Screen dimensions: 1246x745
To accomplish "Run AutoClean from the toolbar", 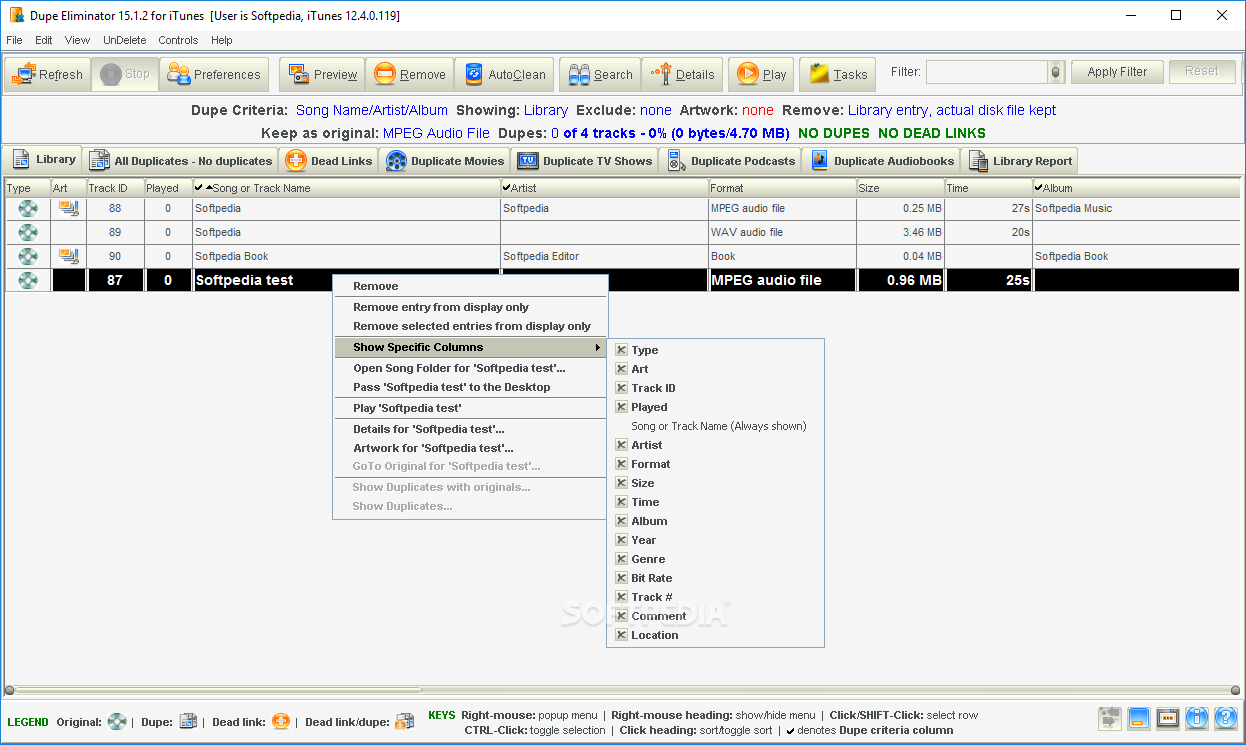I will tap(504, 74).
